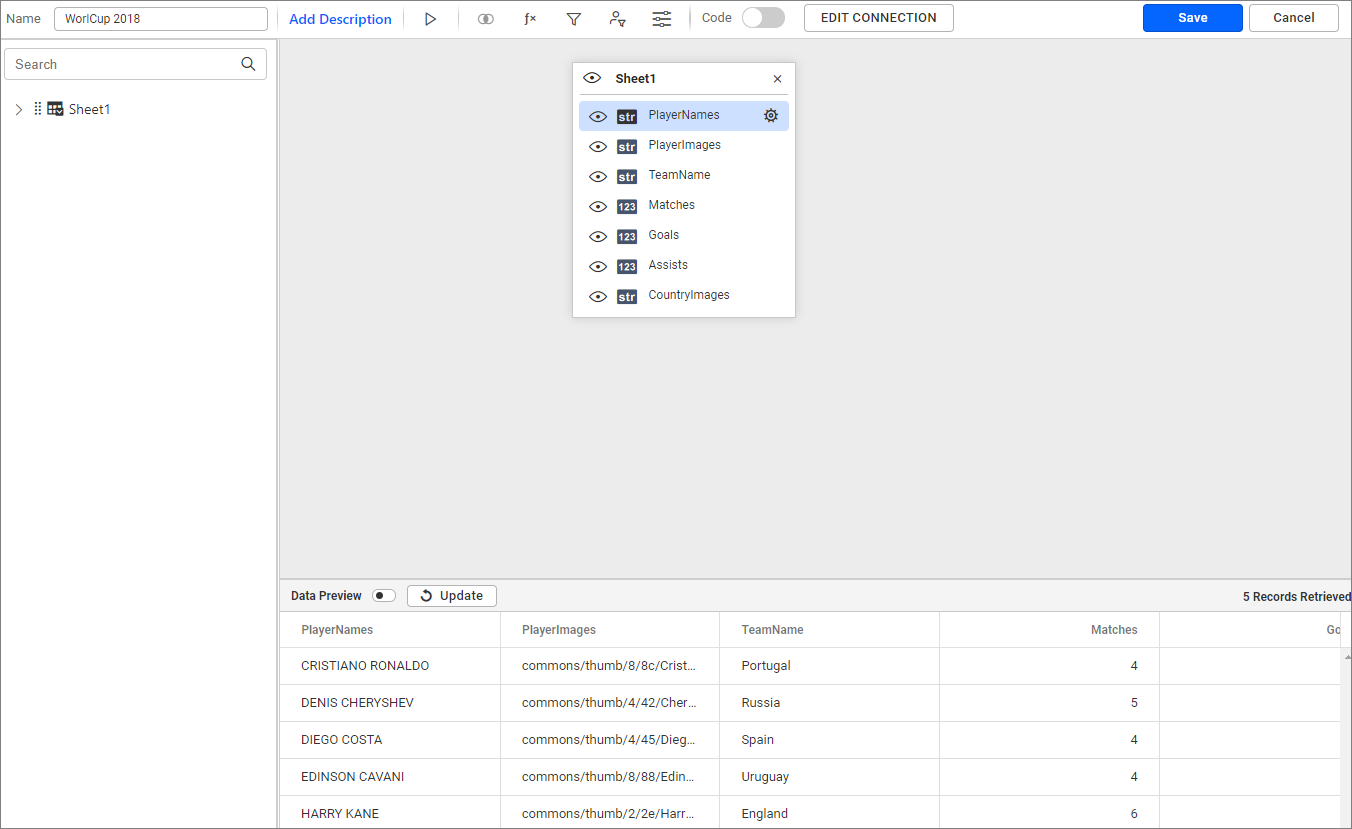Image resolution: width=1352 pixels, height=829 pixels.
Task: Toggle the Code view switch
Action: tap(763, 18)
